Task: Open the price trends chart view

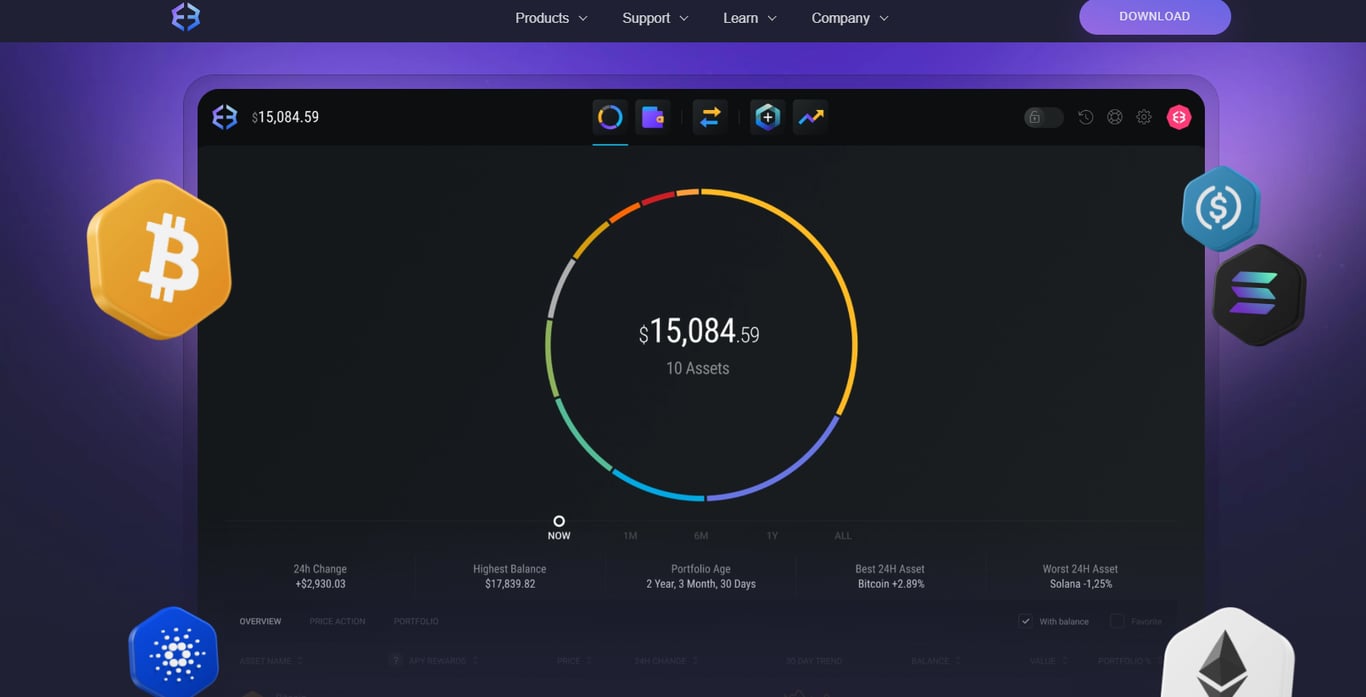Action: tap(810, 117)
